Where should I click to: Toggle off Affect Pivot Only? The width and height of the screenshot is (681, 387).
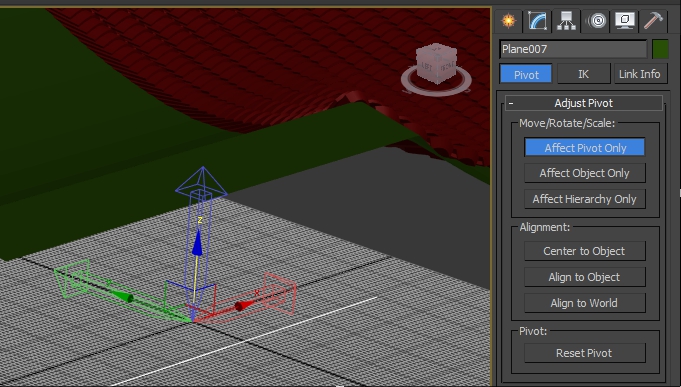tap(585, 148)
